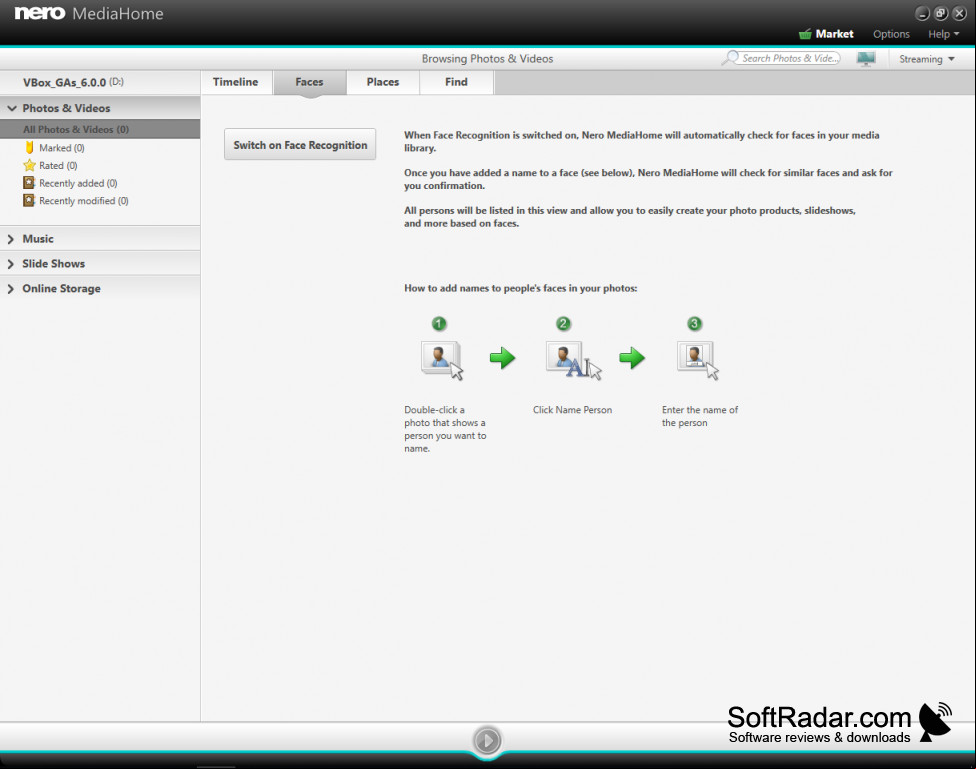Click the enter name step icon
The width and height of the screenshot is (976, 769).
[x=698, y=360]
